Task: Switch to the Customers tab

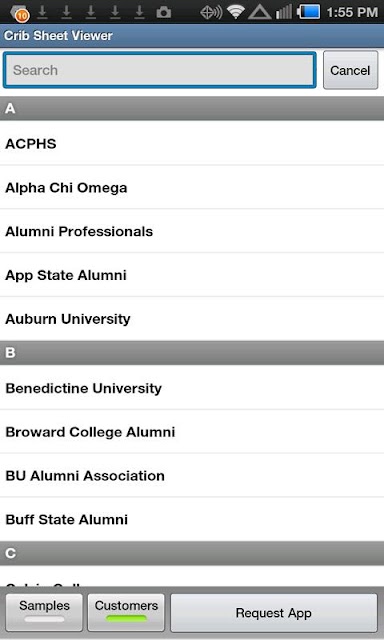Action: pyautogui.click(x=126, y=612)
